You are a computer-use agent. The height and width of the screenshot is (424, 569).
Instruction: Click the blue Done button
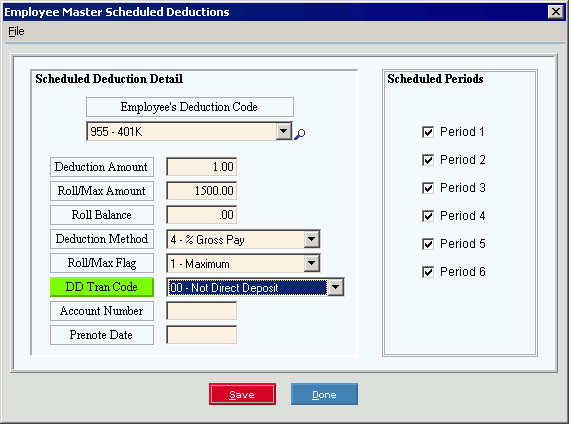[x=324, y=394]
